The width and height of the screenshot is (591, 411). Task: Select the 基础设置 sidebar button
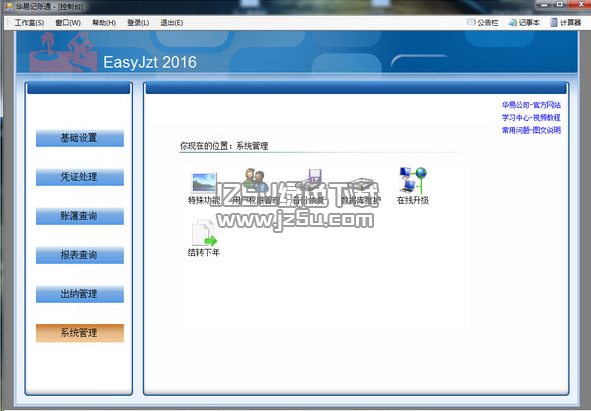point(80,138)
